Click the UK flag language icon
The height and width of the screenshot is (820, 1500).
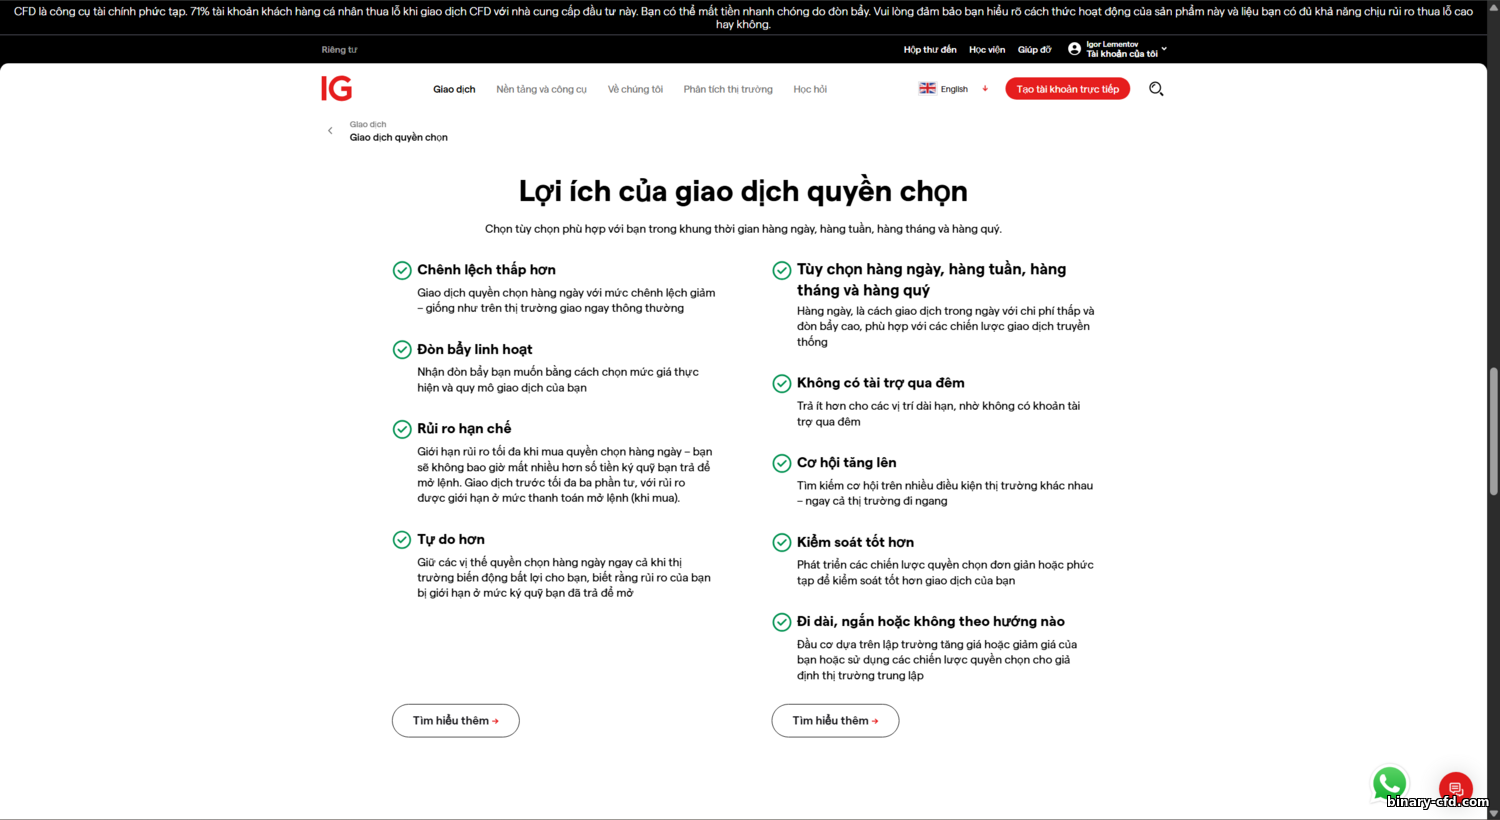(x=927, y=88)
